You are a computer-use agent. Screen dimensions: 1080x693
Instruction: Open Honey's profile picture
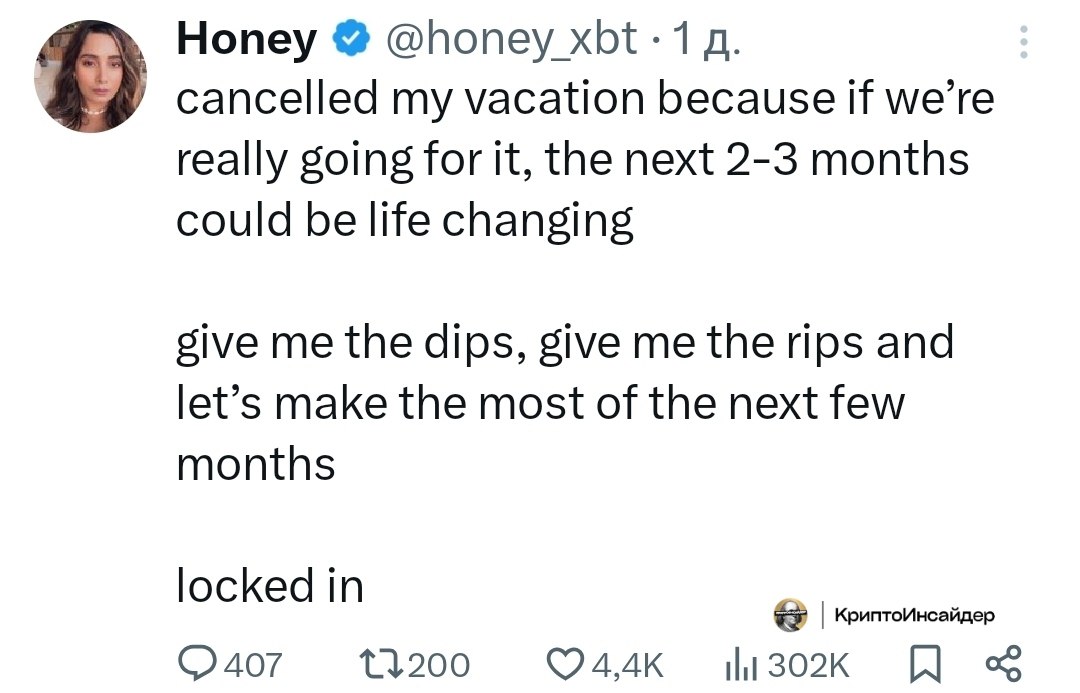click(90, 76)
